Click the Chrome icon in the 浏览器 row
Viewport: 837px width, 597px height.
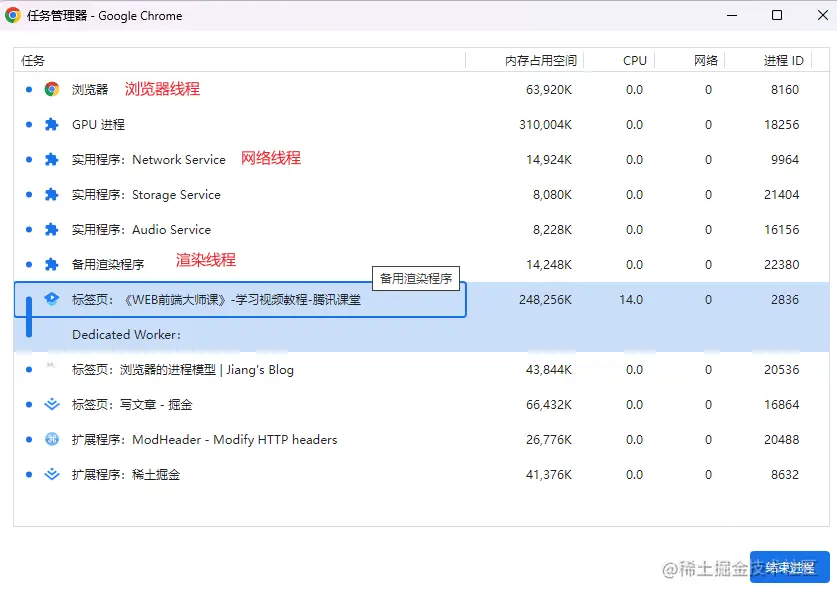coord(52,89)
